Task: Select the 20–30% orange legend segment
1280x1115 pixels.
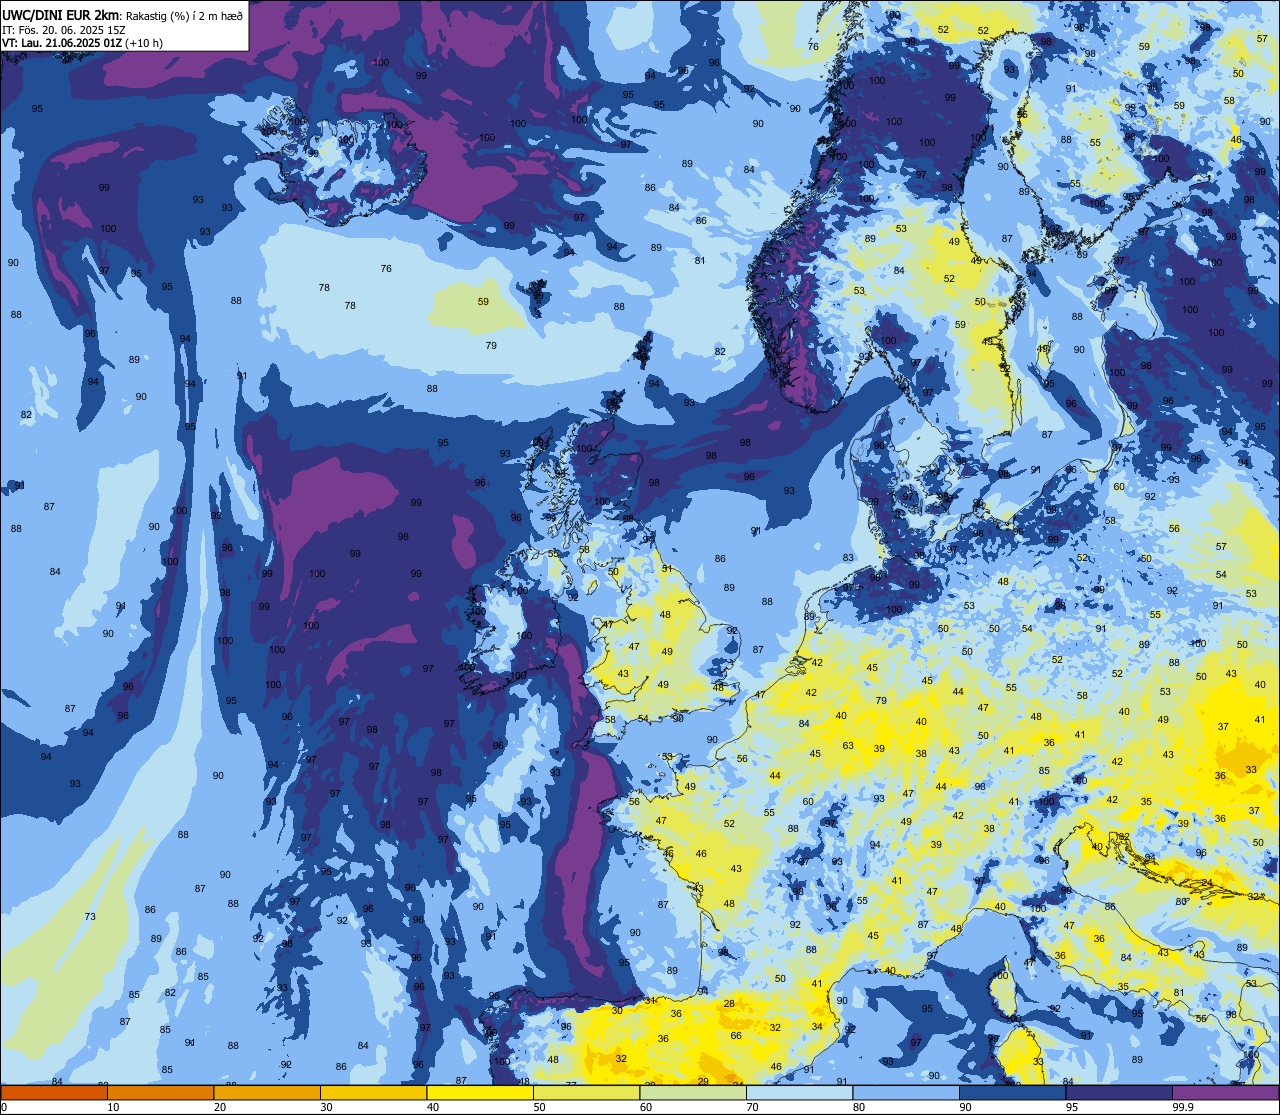Action: point(266,1092)
